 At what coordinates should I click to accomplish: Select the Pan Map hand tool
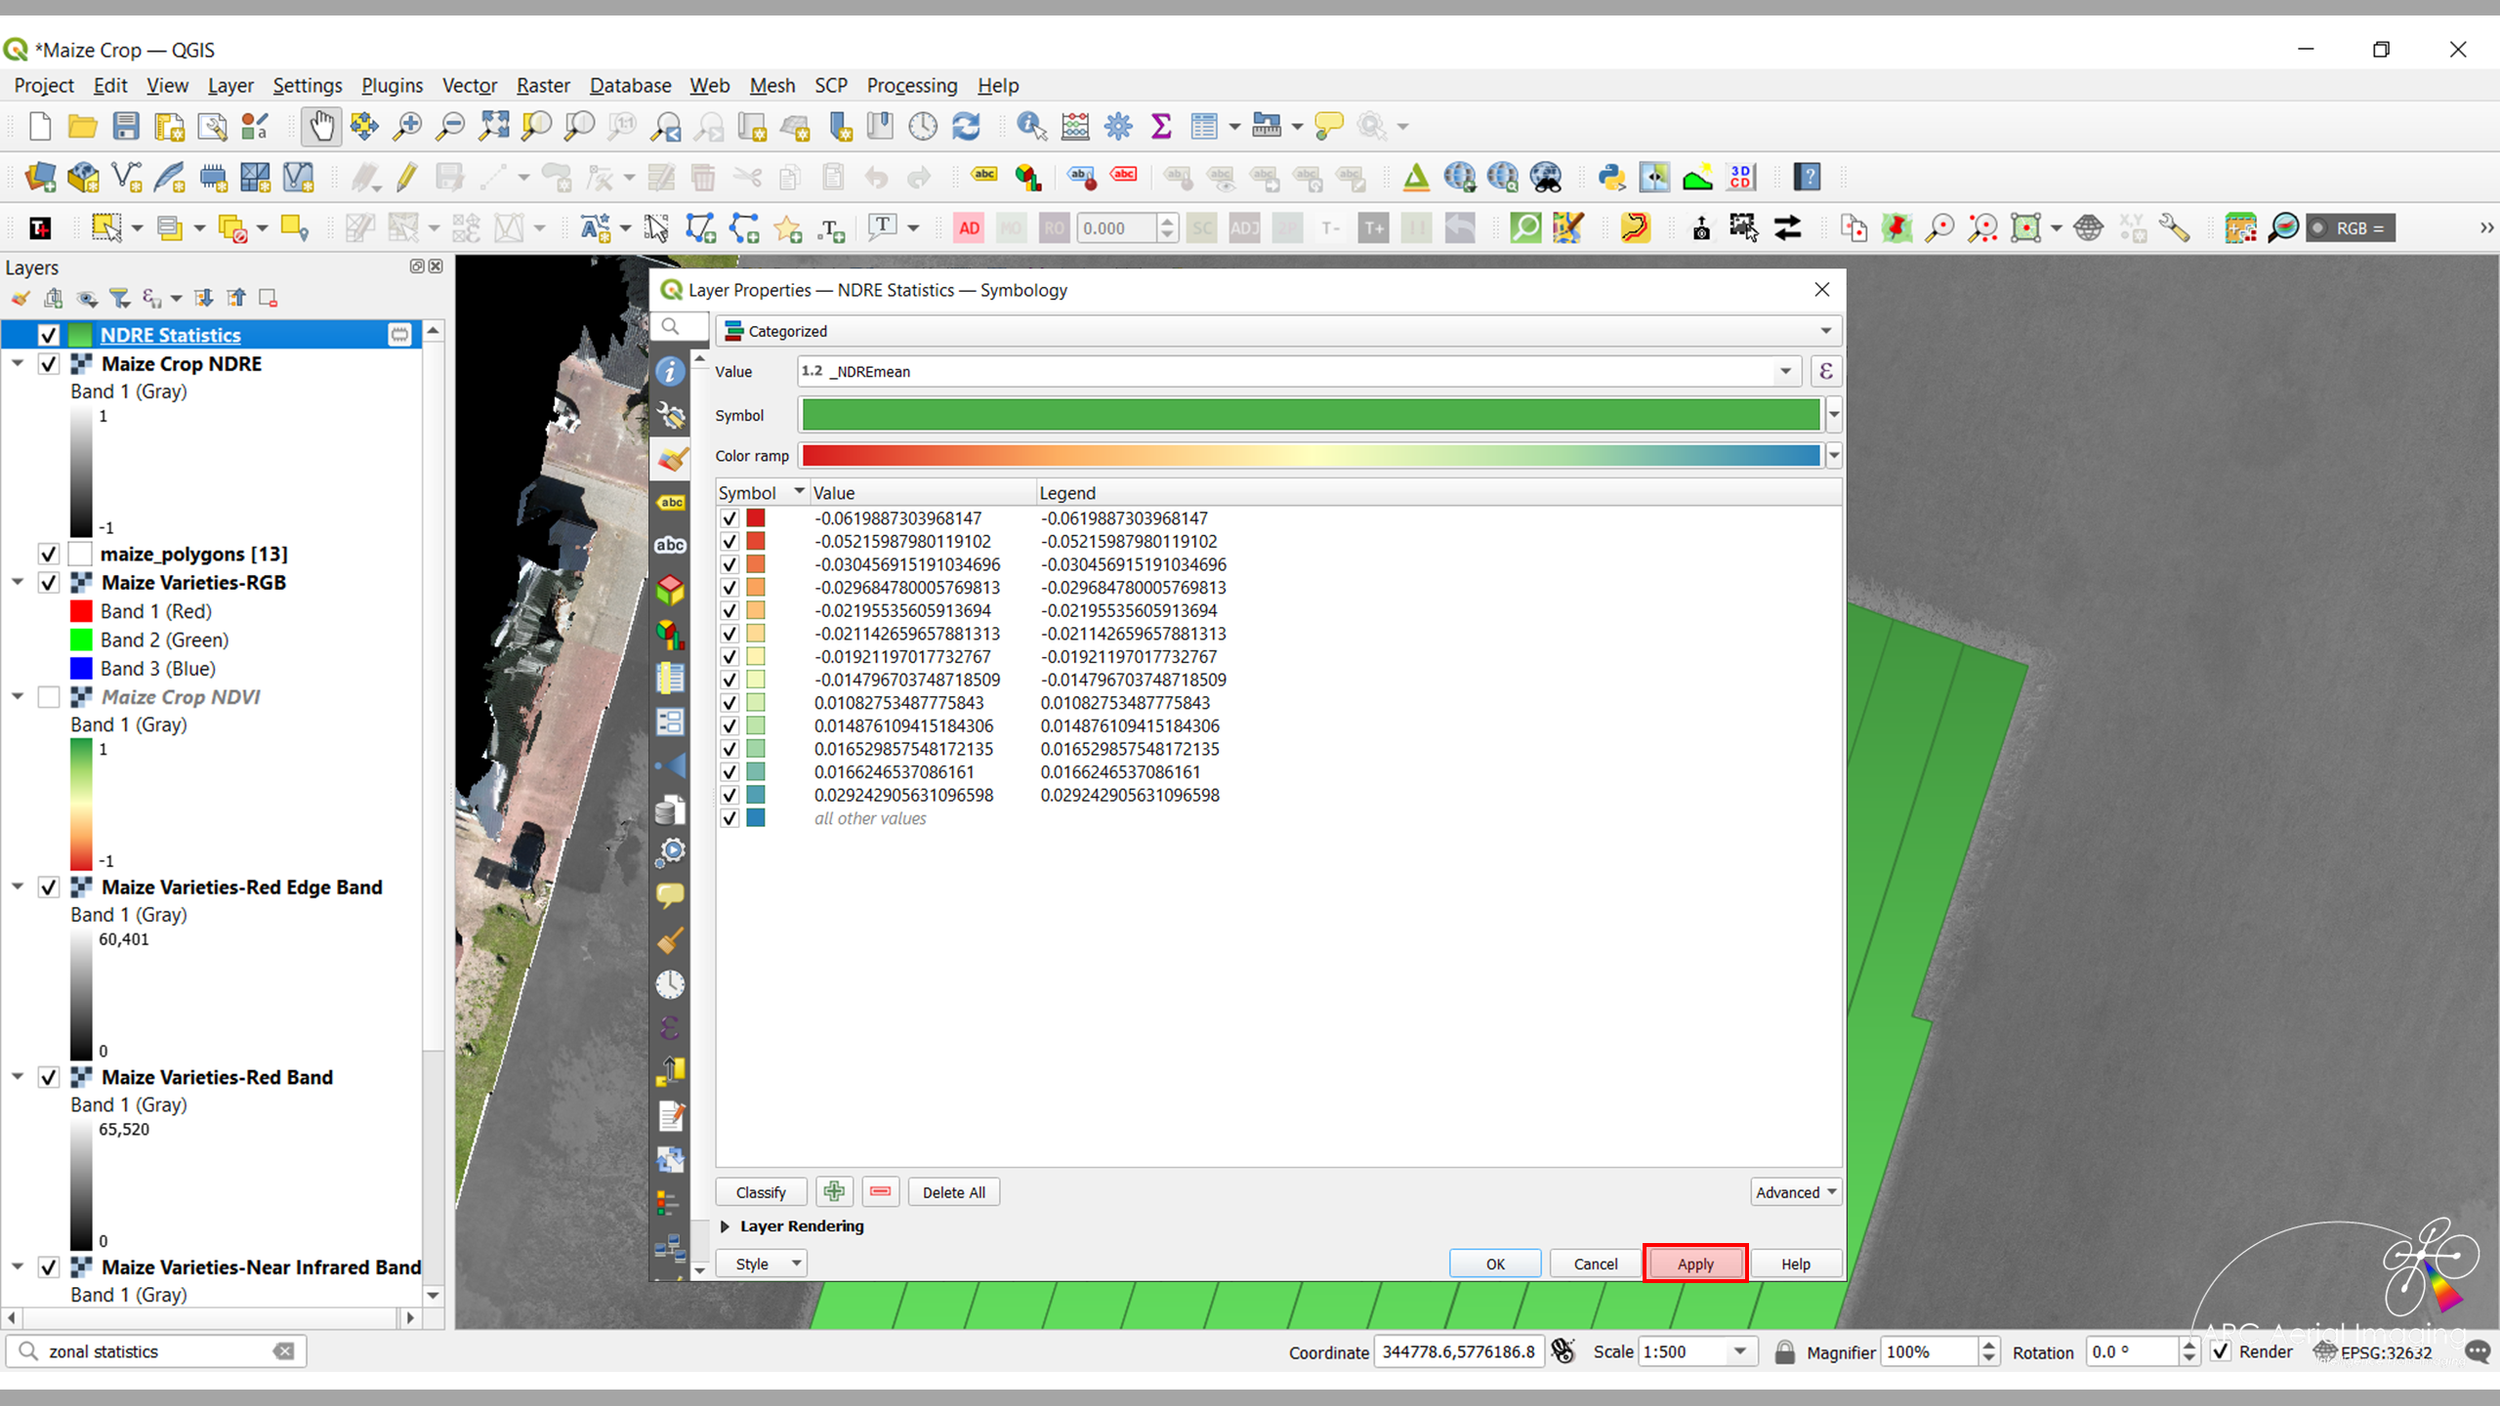321,126
